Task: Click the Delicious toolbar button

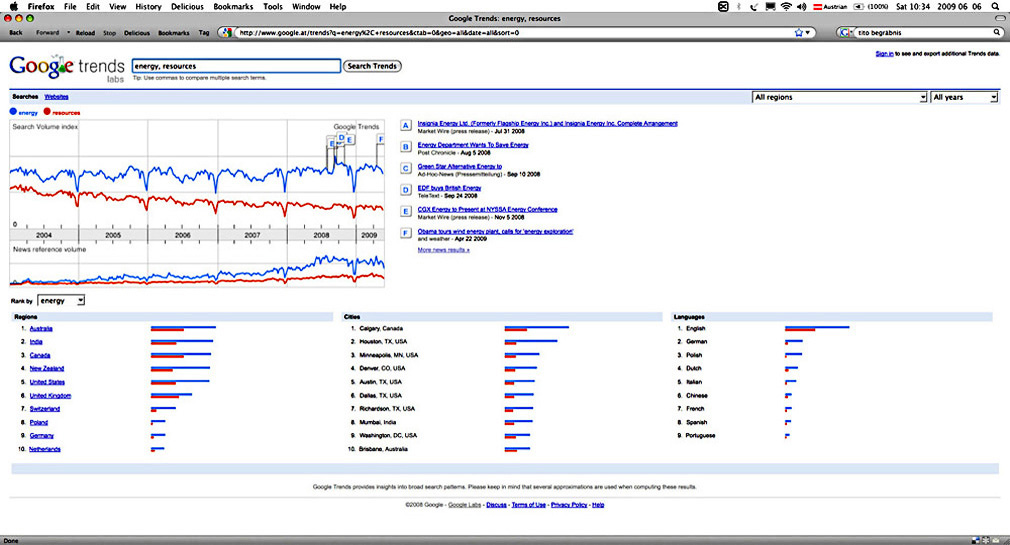Action: 137,33
